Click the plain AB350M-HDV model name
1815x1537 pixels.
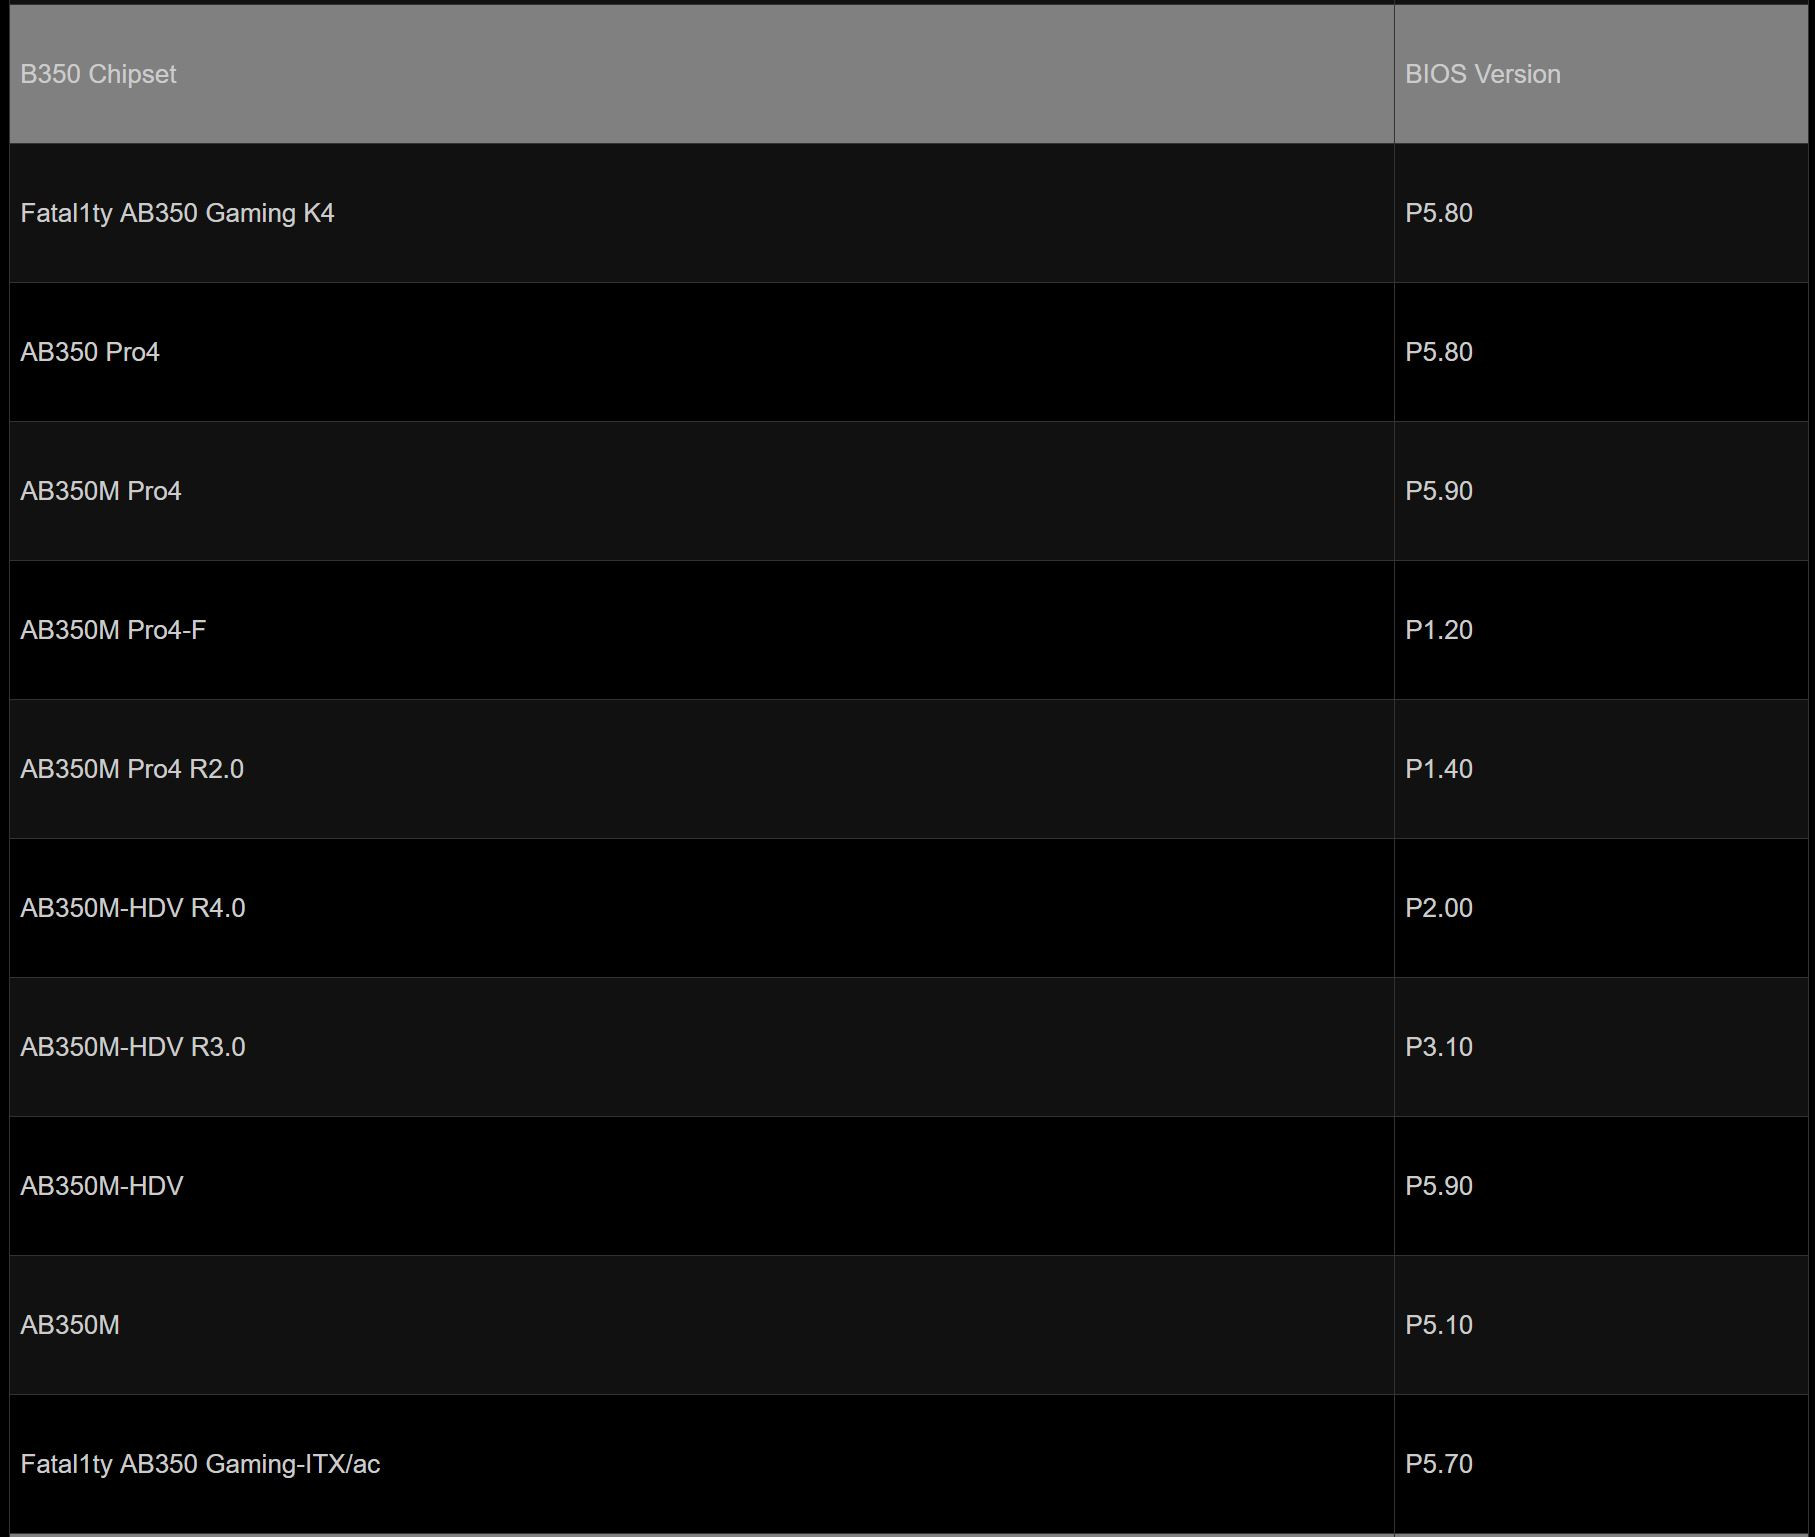click(102, 1186)
